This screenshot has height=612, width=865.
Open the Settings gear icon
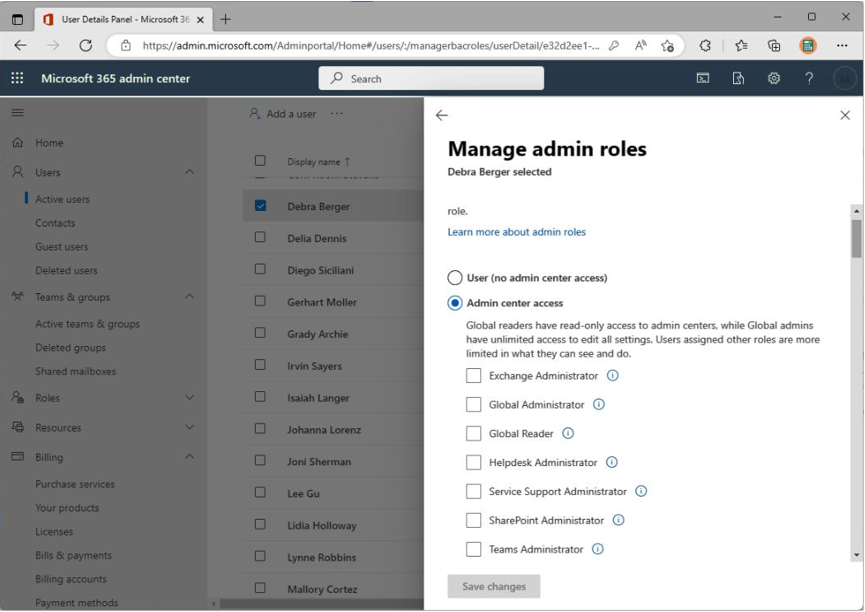click(x=774, y=78)
